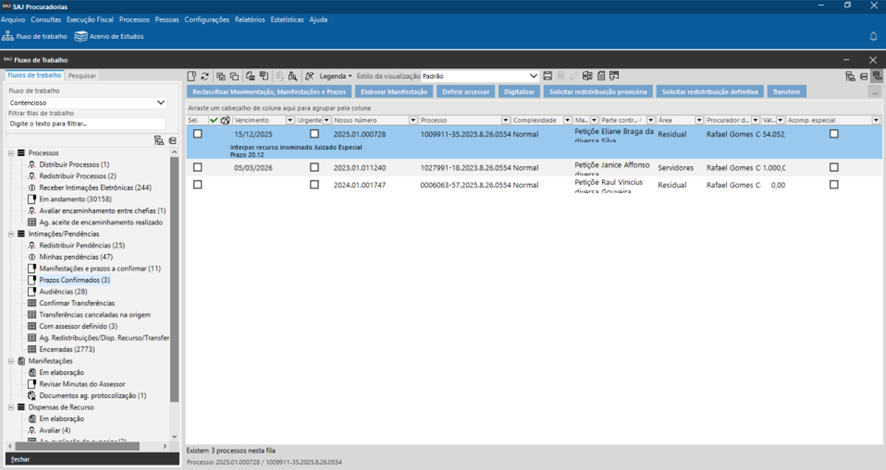The width and height of the screenshot is (886, 470).
Task: Open Acervo de Estudos from toolbar
Action: 109,37
